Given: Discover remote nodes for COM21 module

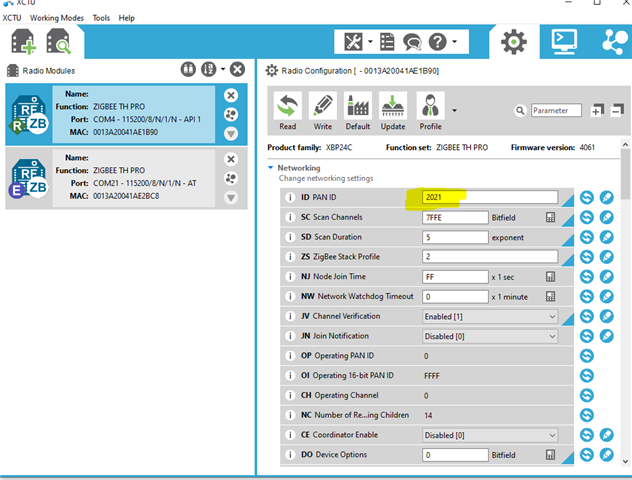Looking at the screenshot, I should tap(231, 179).
